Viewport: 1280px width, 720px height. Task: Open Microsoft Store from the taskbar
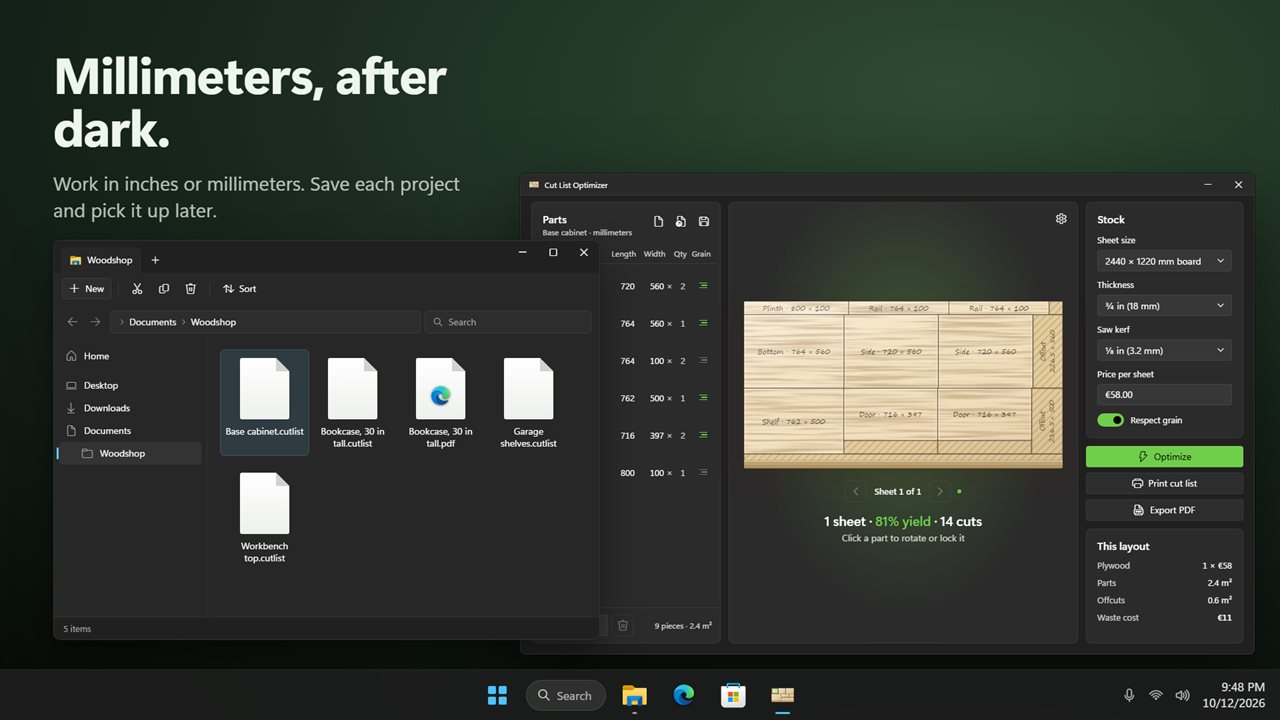733,695
